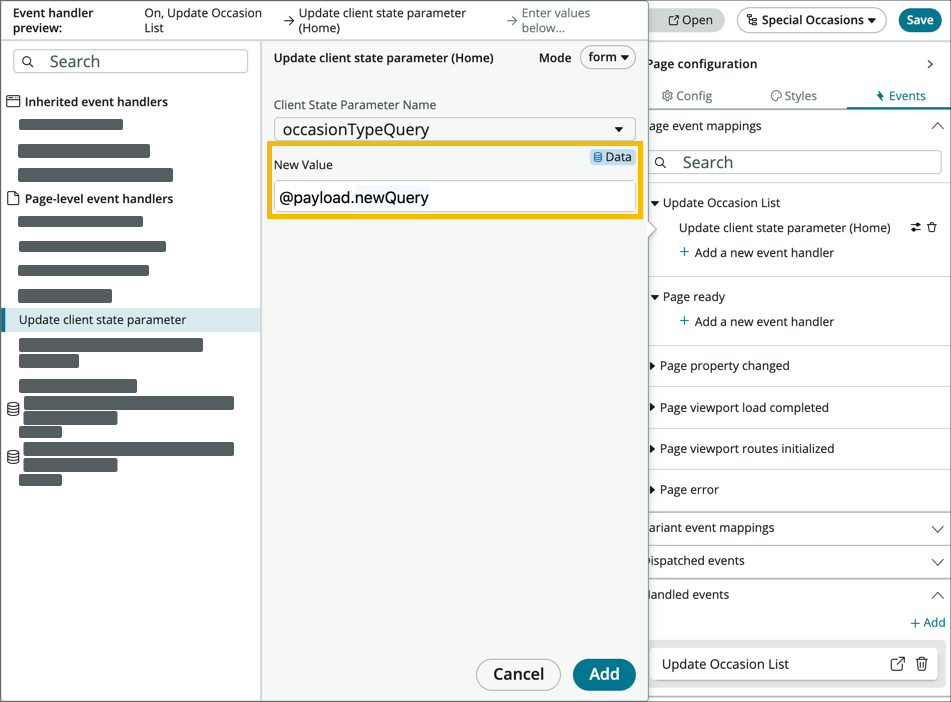Viewport: 951px width, 702px height.
Task: Switch to the Styles tab
Action: [x=794, y=95]
